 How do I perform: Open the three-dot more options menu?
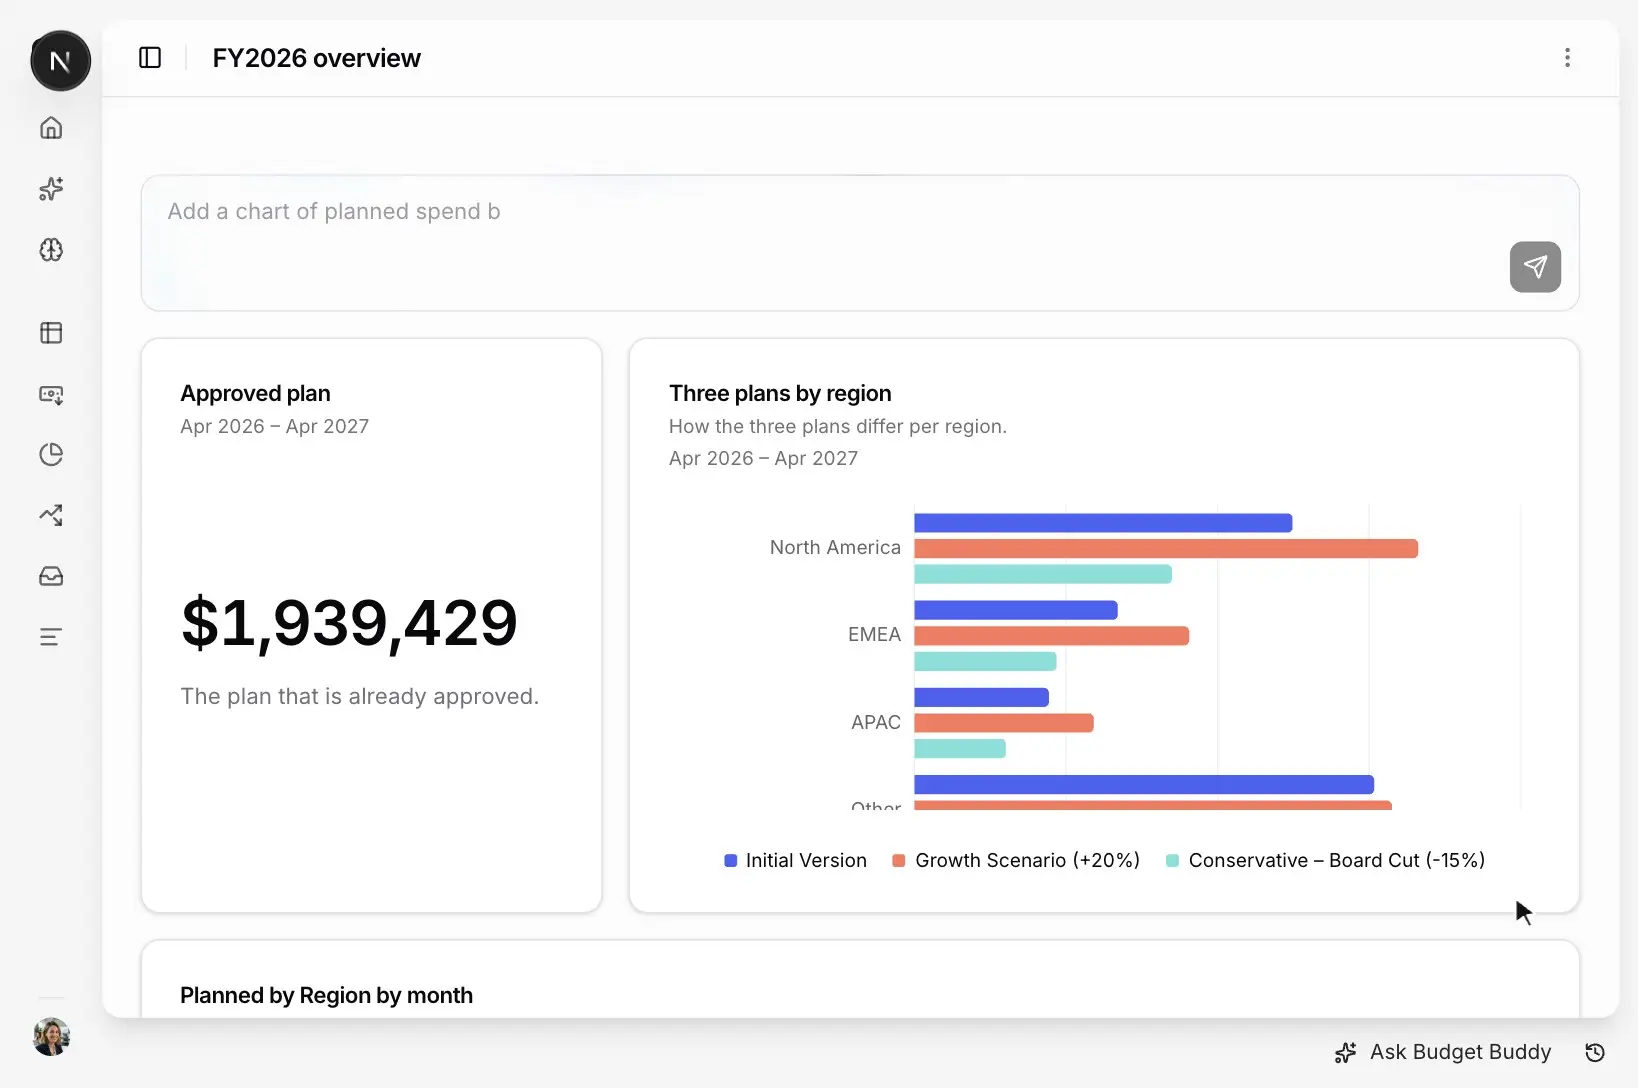click(x=1567, y=58)
